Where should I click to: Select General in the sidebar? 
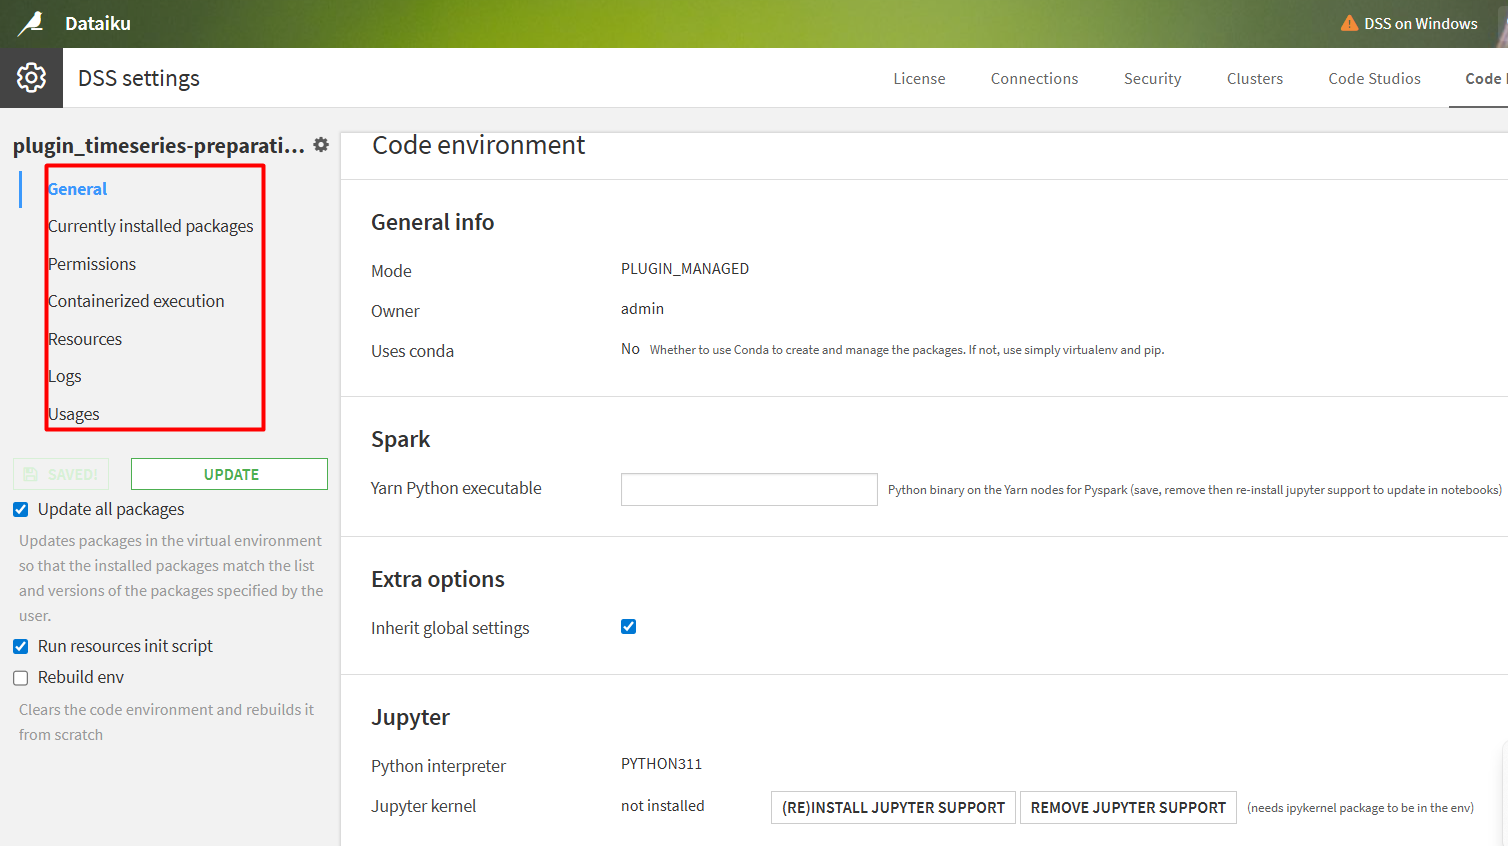[78, 189]
